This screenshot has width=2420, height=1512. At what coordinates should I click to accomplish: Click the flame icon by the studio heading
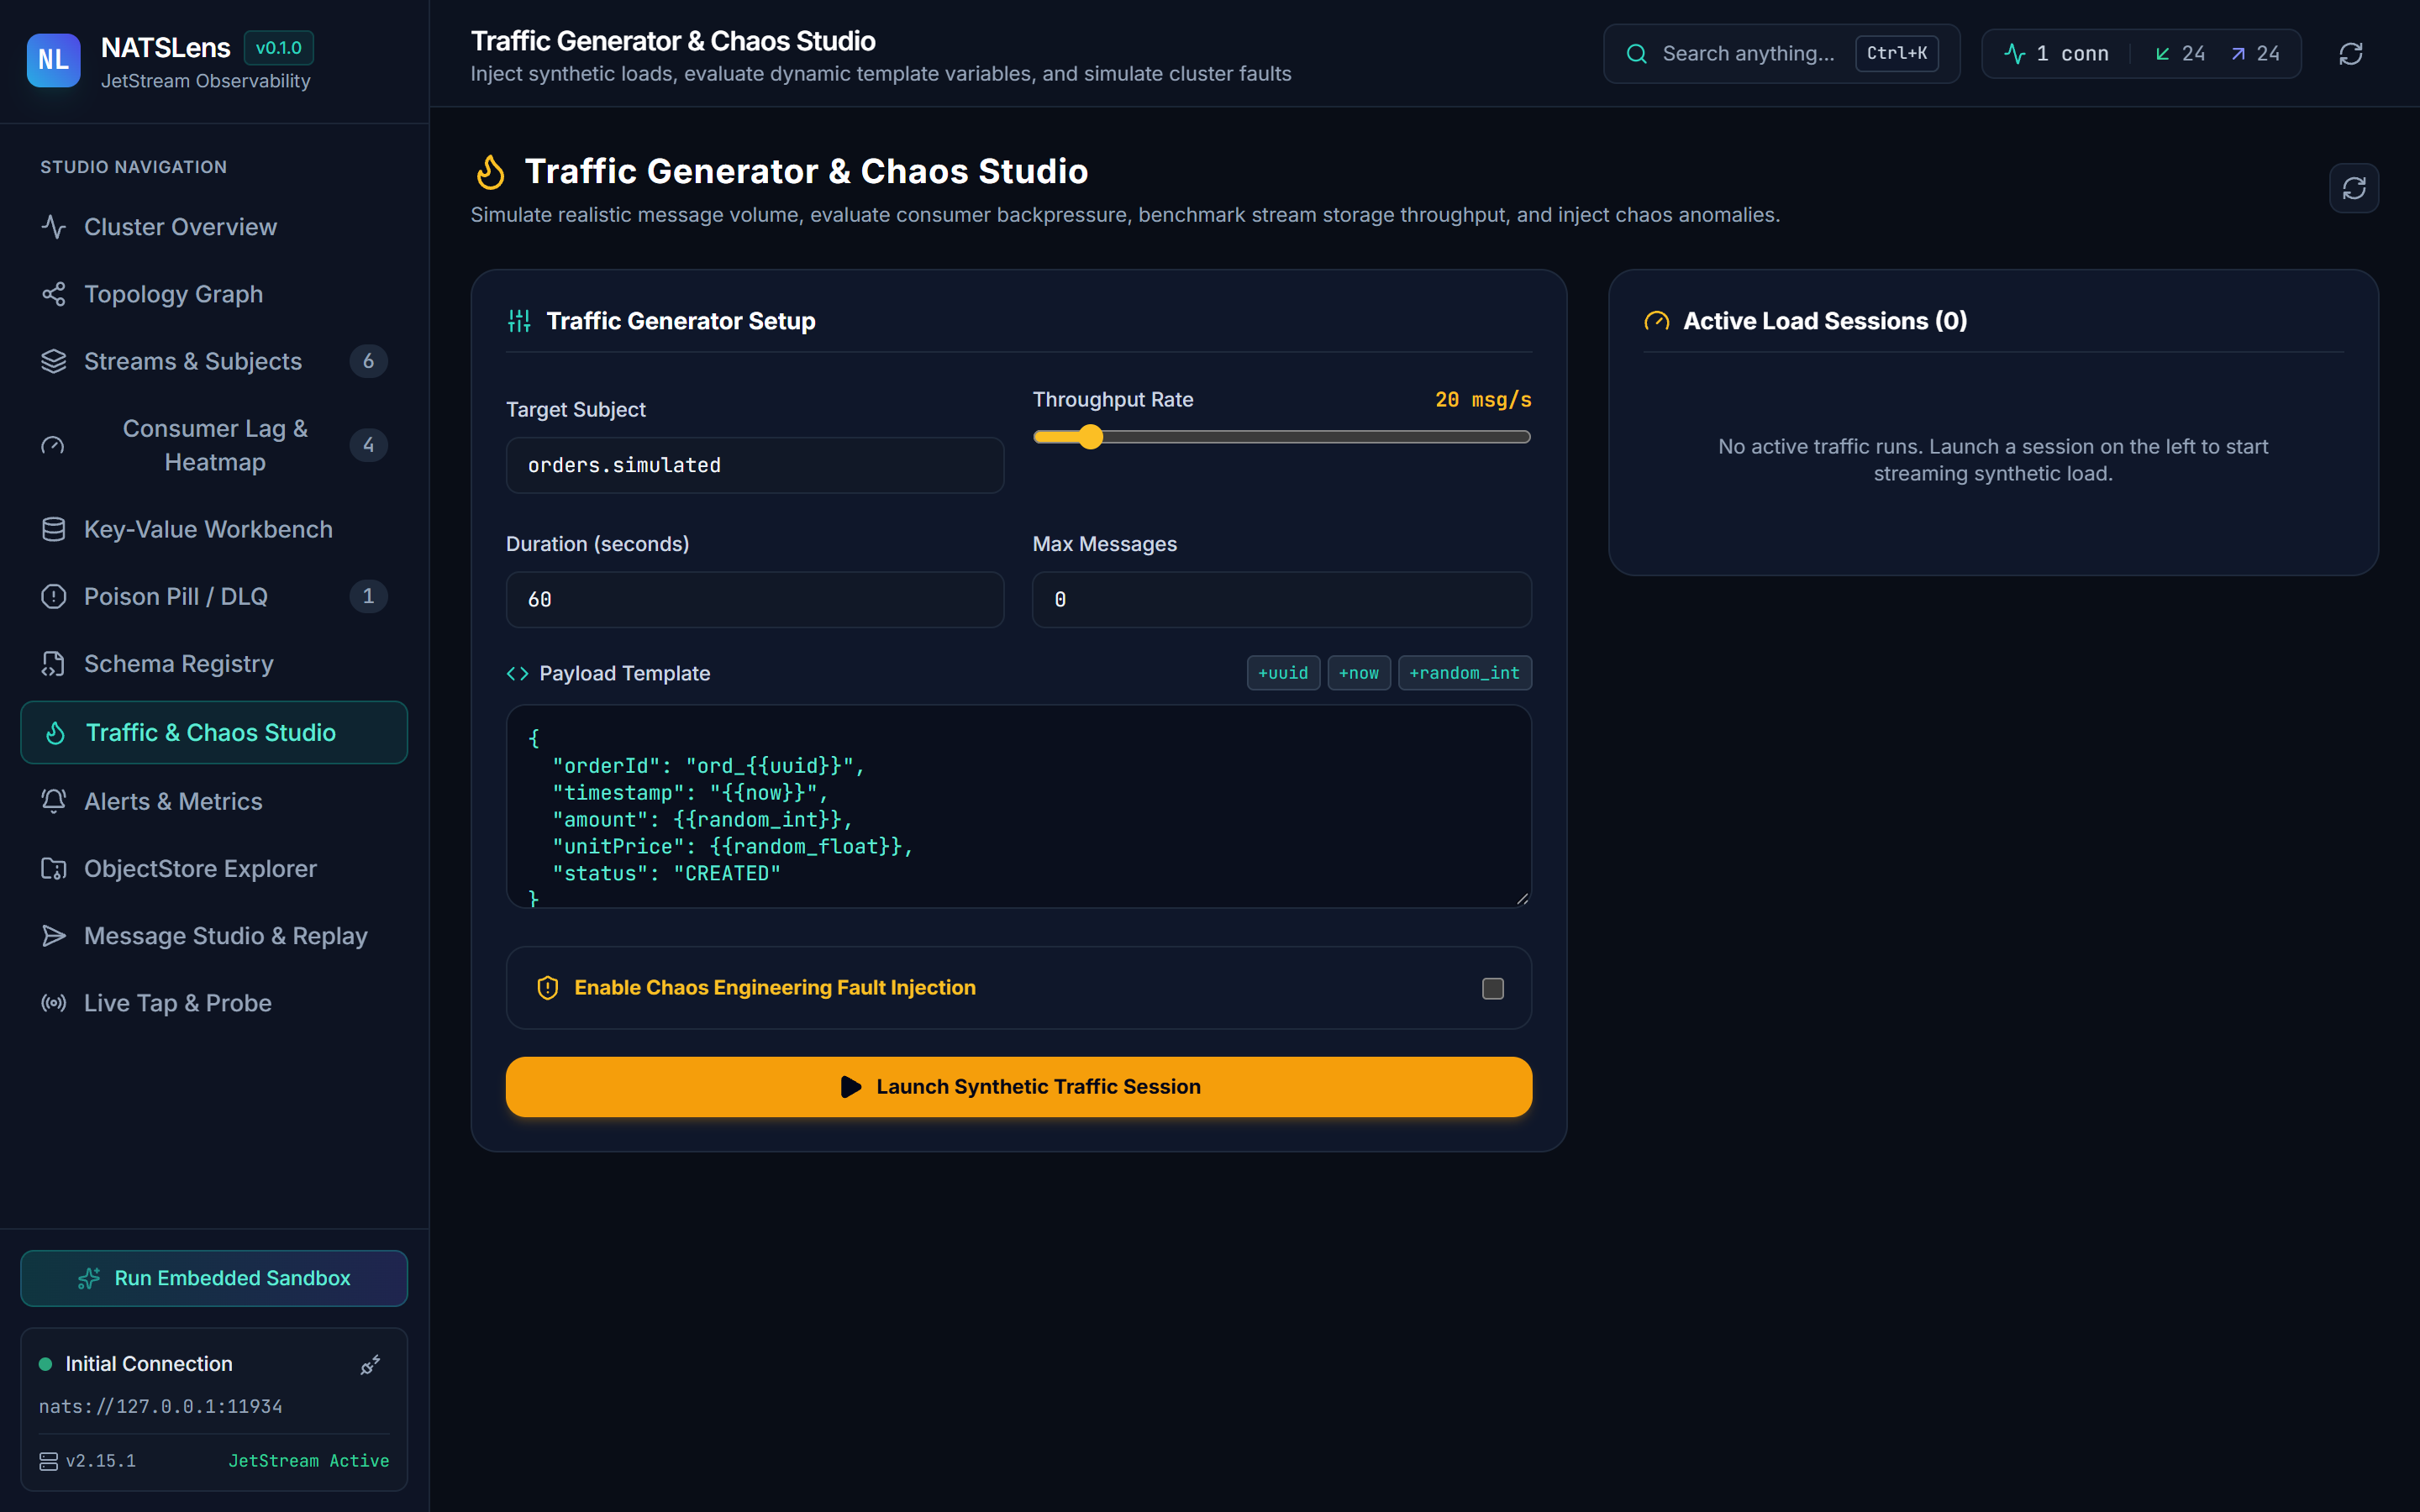click(490, 172)
